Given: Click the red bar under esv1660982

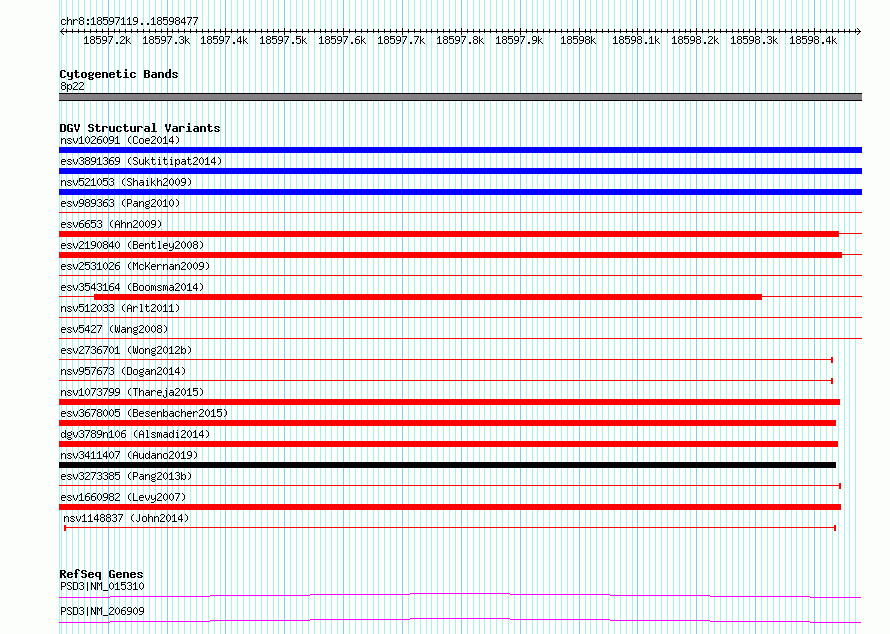Looking at the screenshot, I should pyautogui.click(x=450, y=507).
